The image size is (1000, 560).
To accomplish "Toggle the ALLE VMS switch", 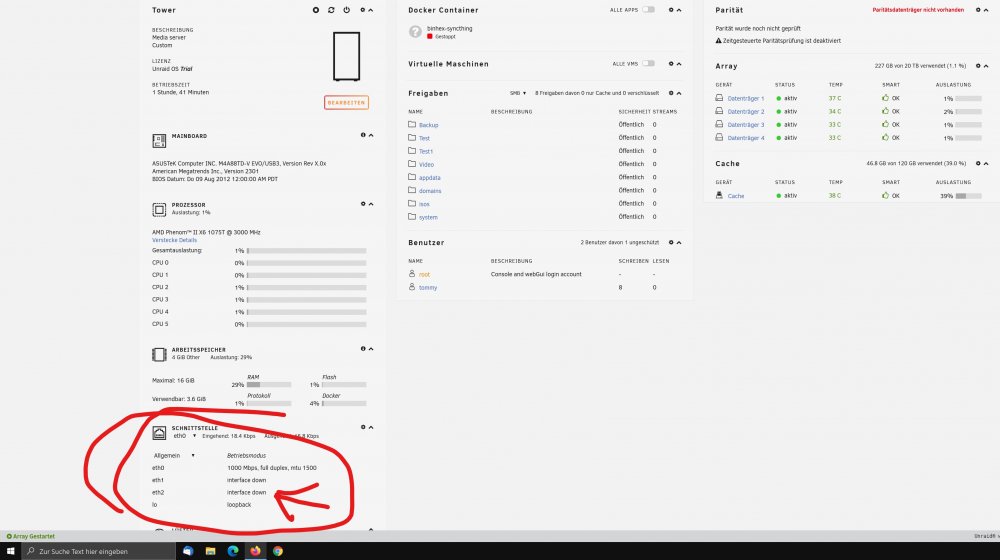I will pos(649,63).
